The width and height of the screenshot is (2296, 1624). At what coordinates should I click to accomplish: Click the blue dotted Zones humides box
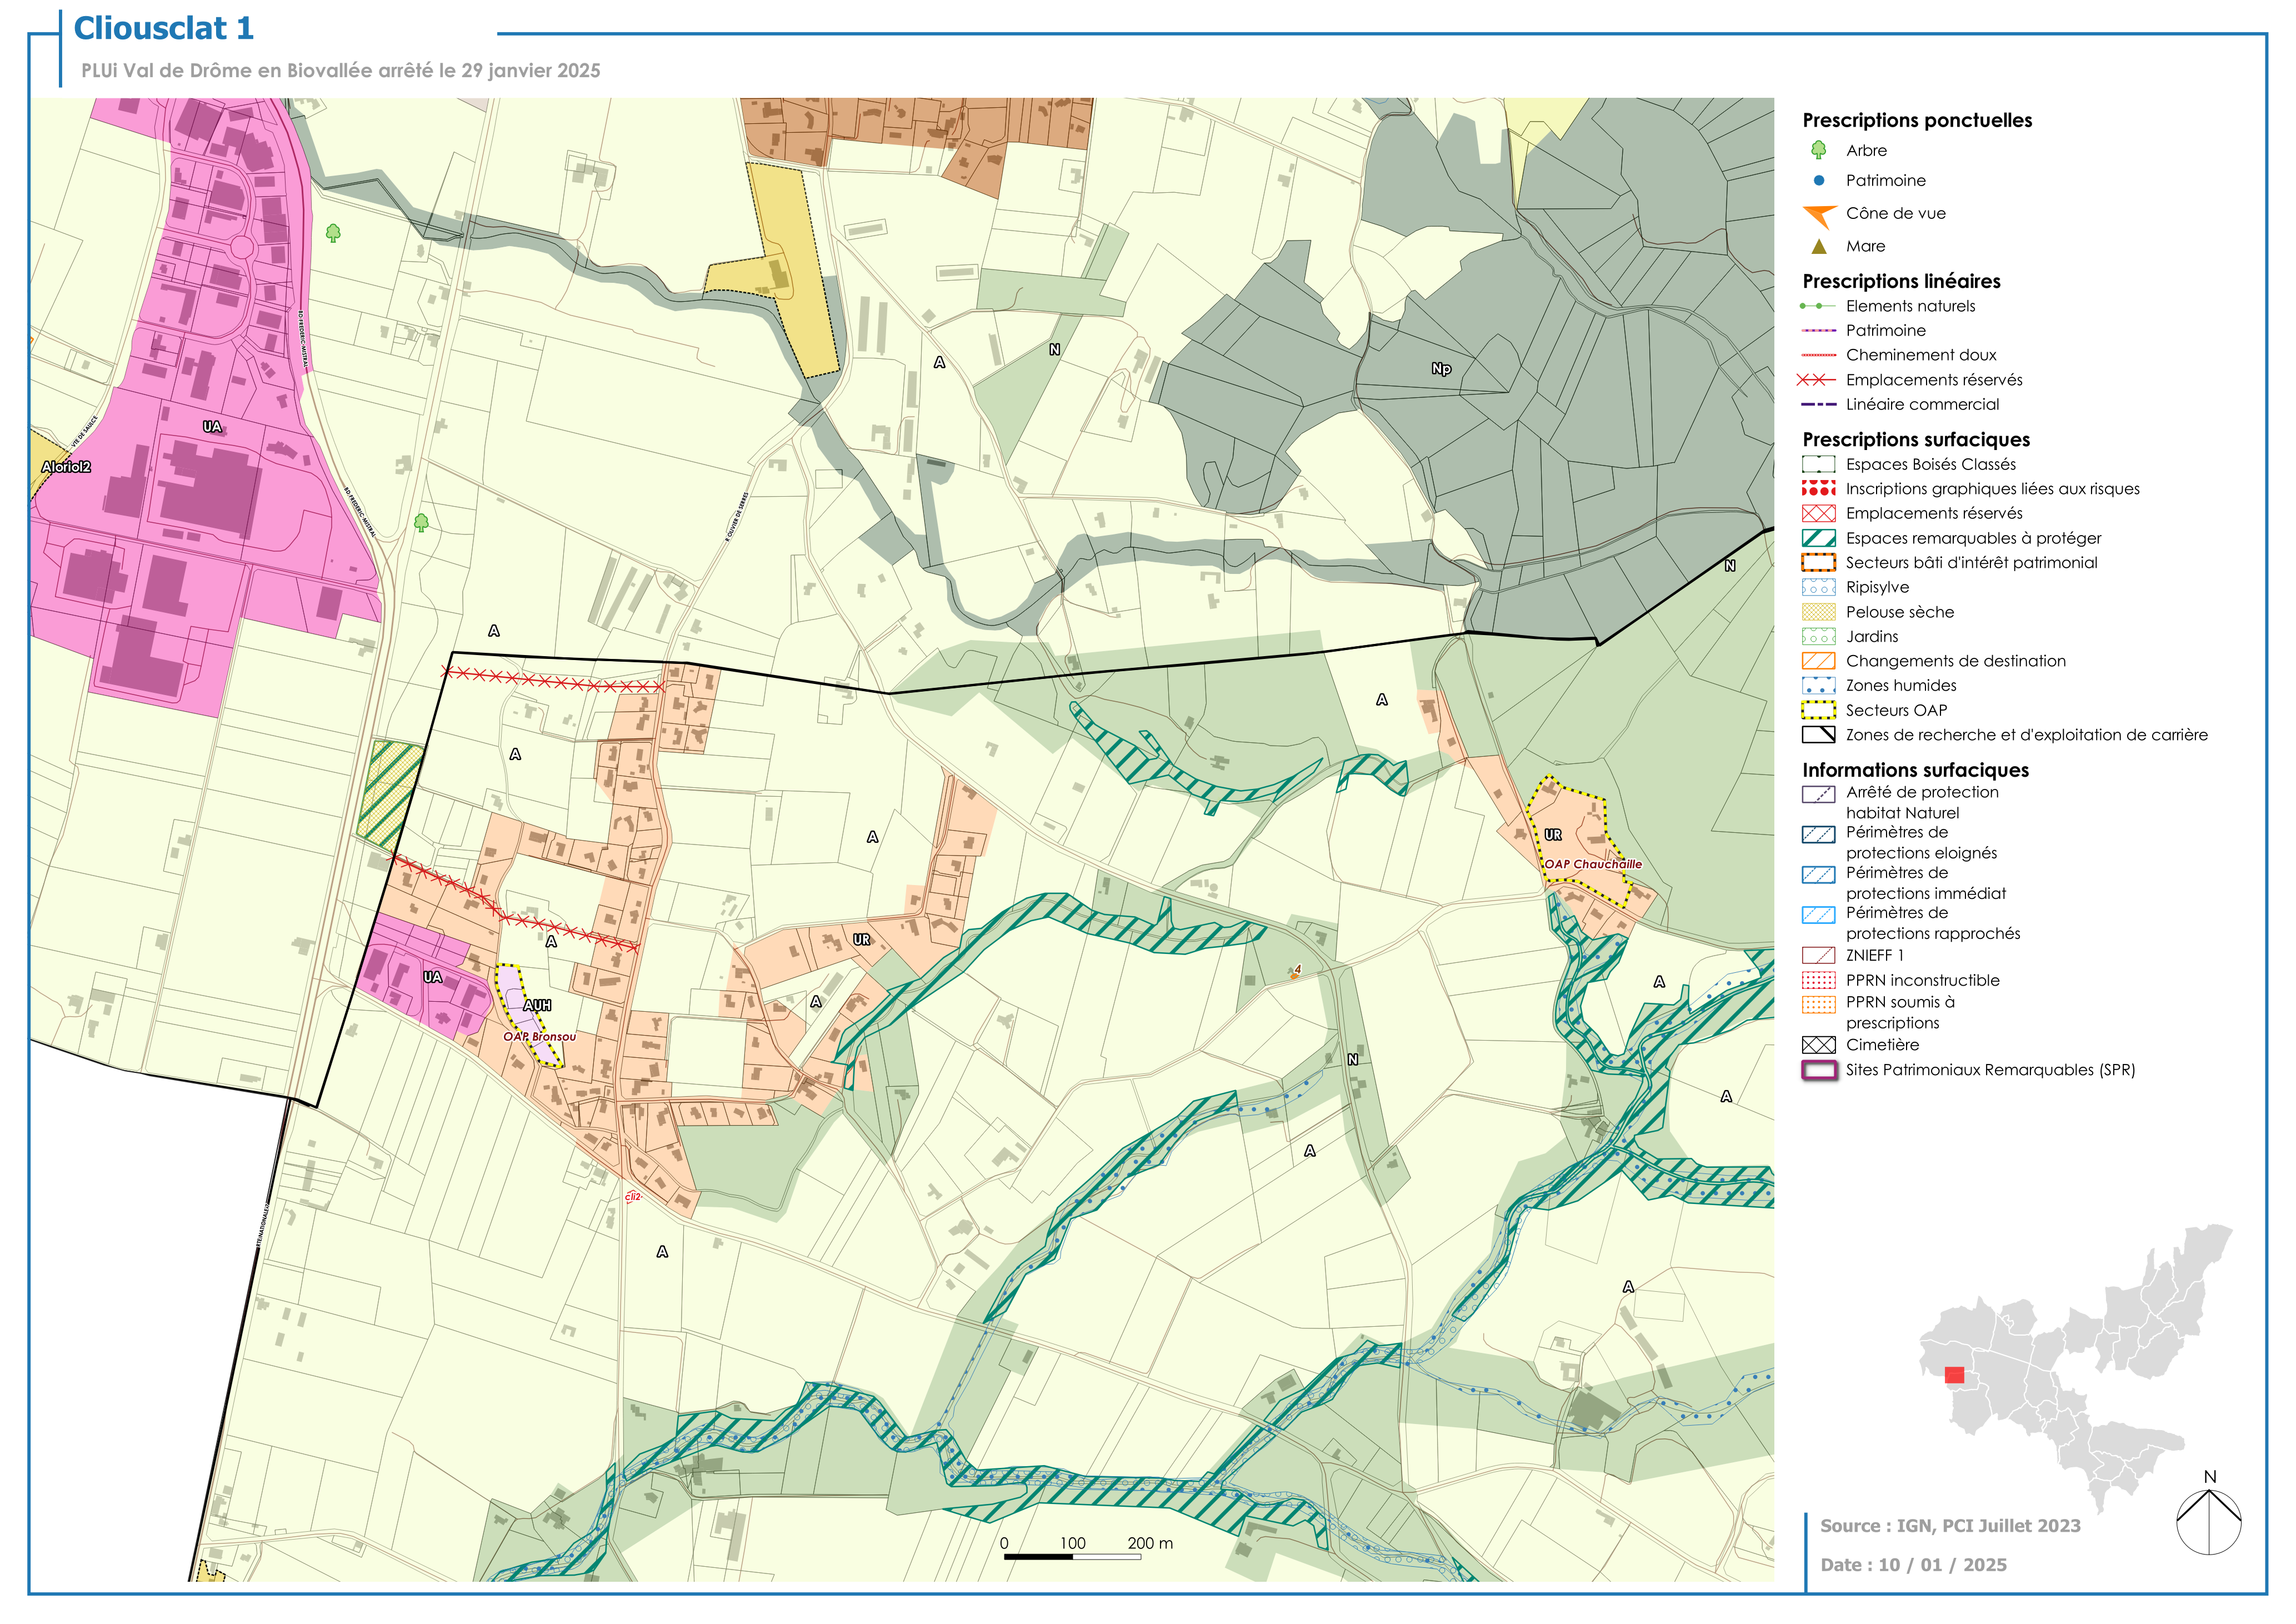(x=1818, y=685)
